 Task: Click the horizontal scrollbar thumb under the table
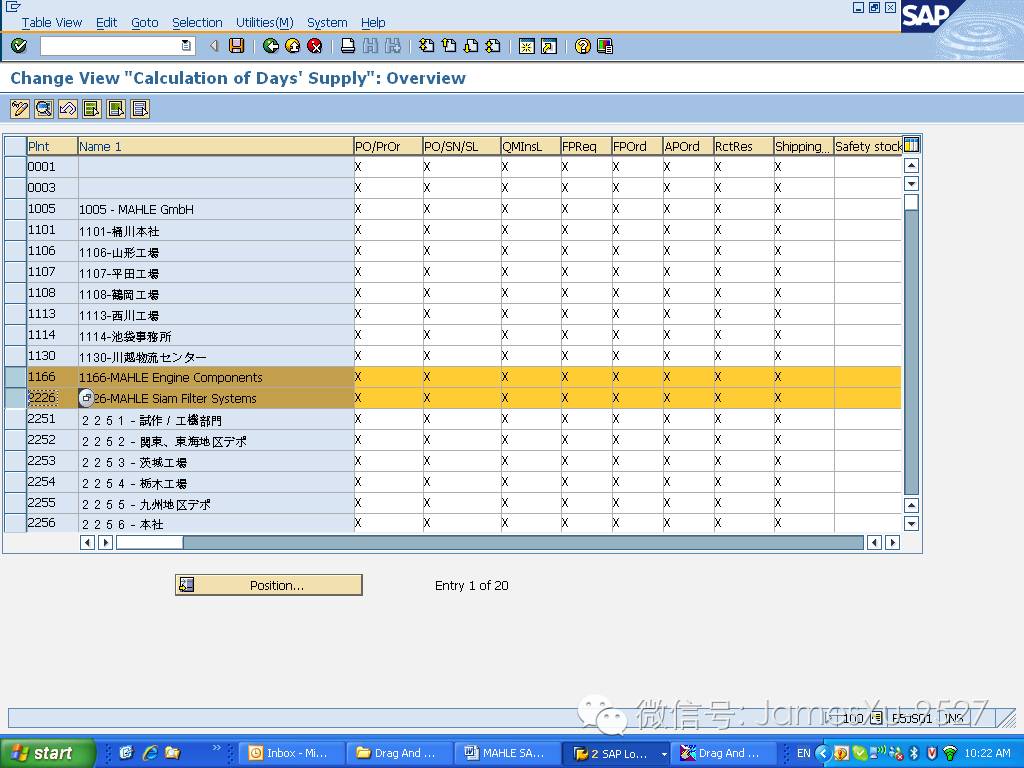point(150,543)
